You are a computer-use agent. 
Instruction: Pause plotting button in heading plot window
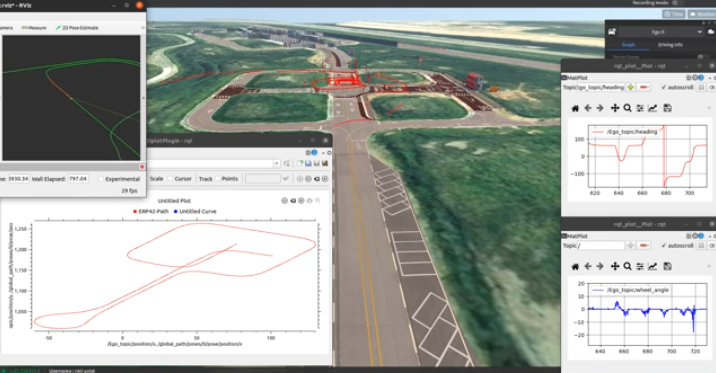coord(700,87)
